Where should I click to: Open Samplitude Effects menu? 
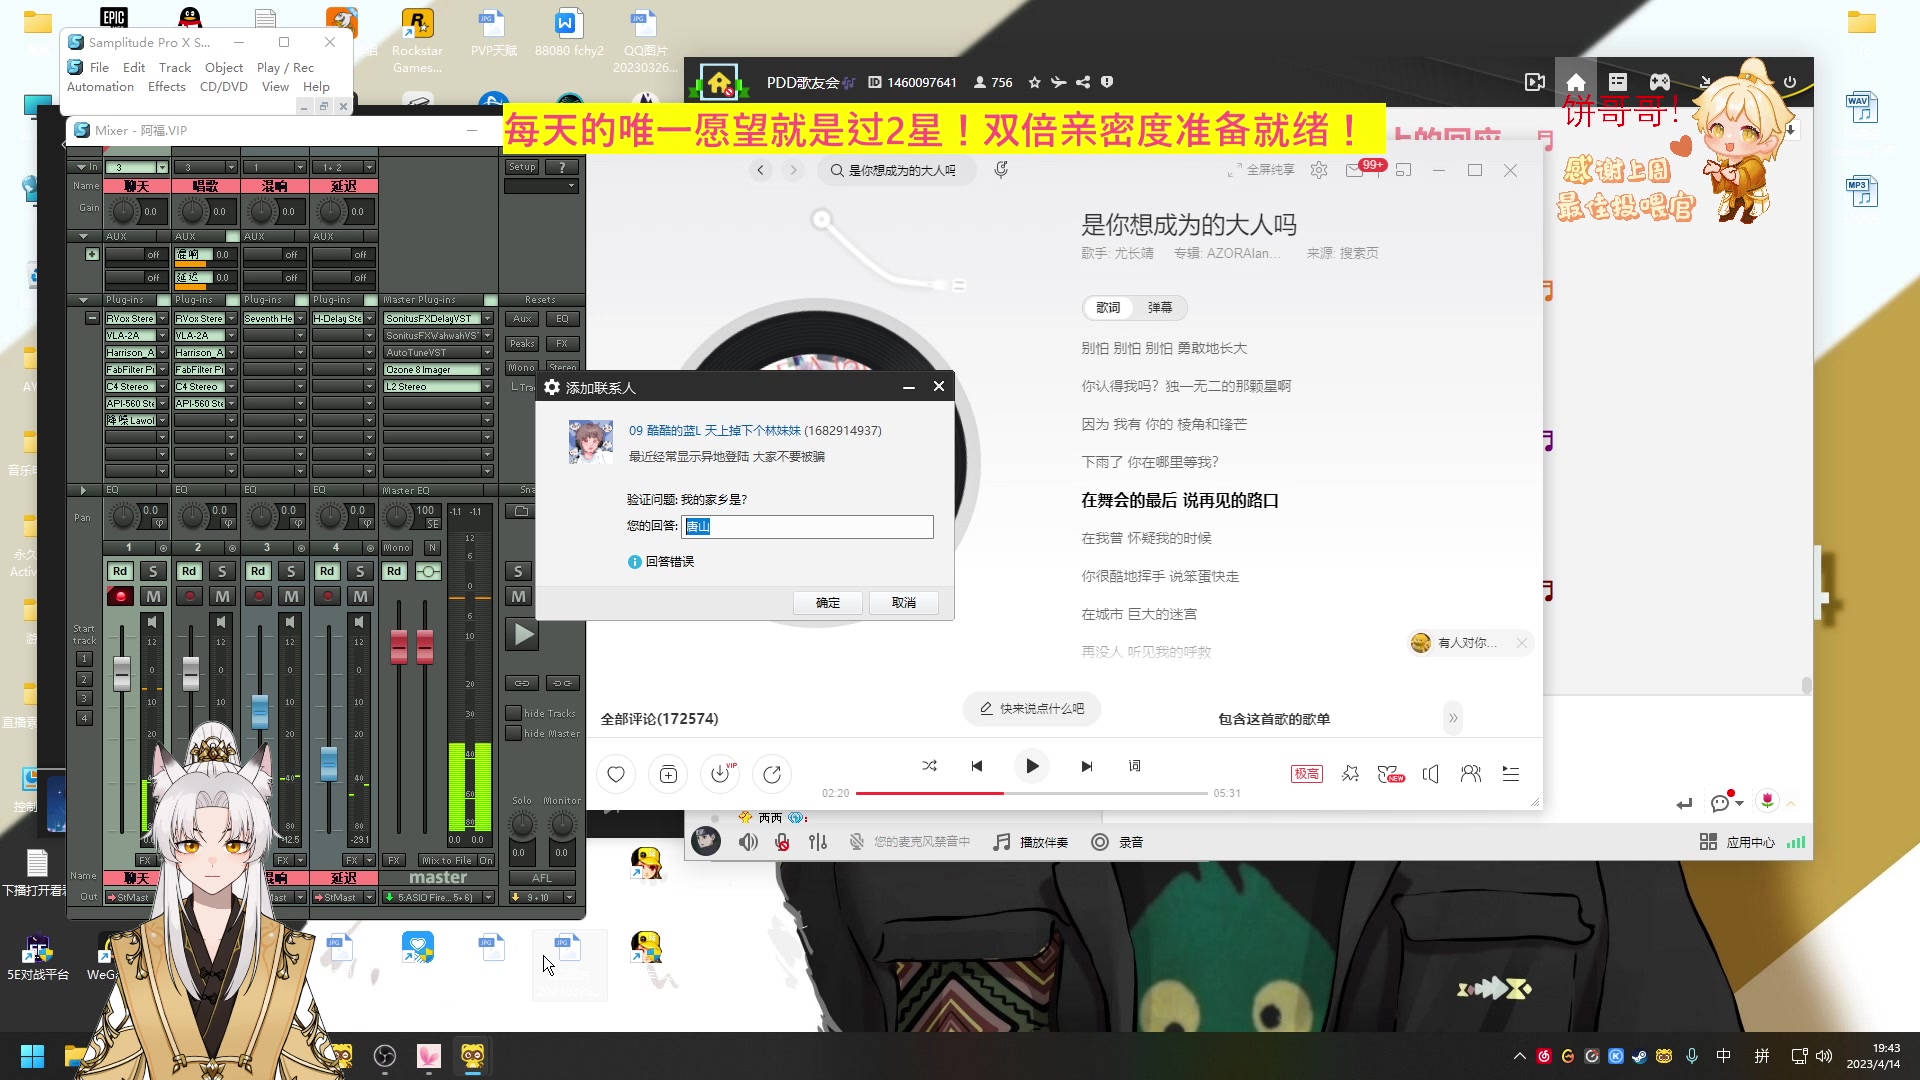(x=167, y=87)
